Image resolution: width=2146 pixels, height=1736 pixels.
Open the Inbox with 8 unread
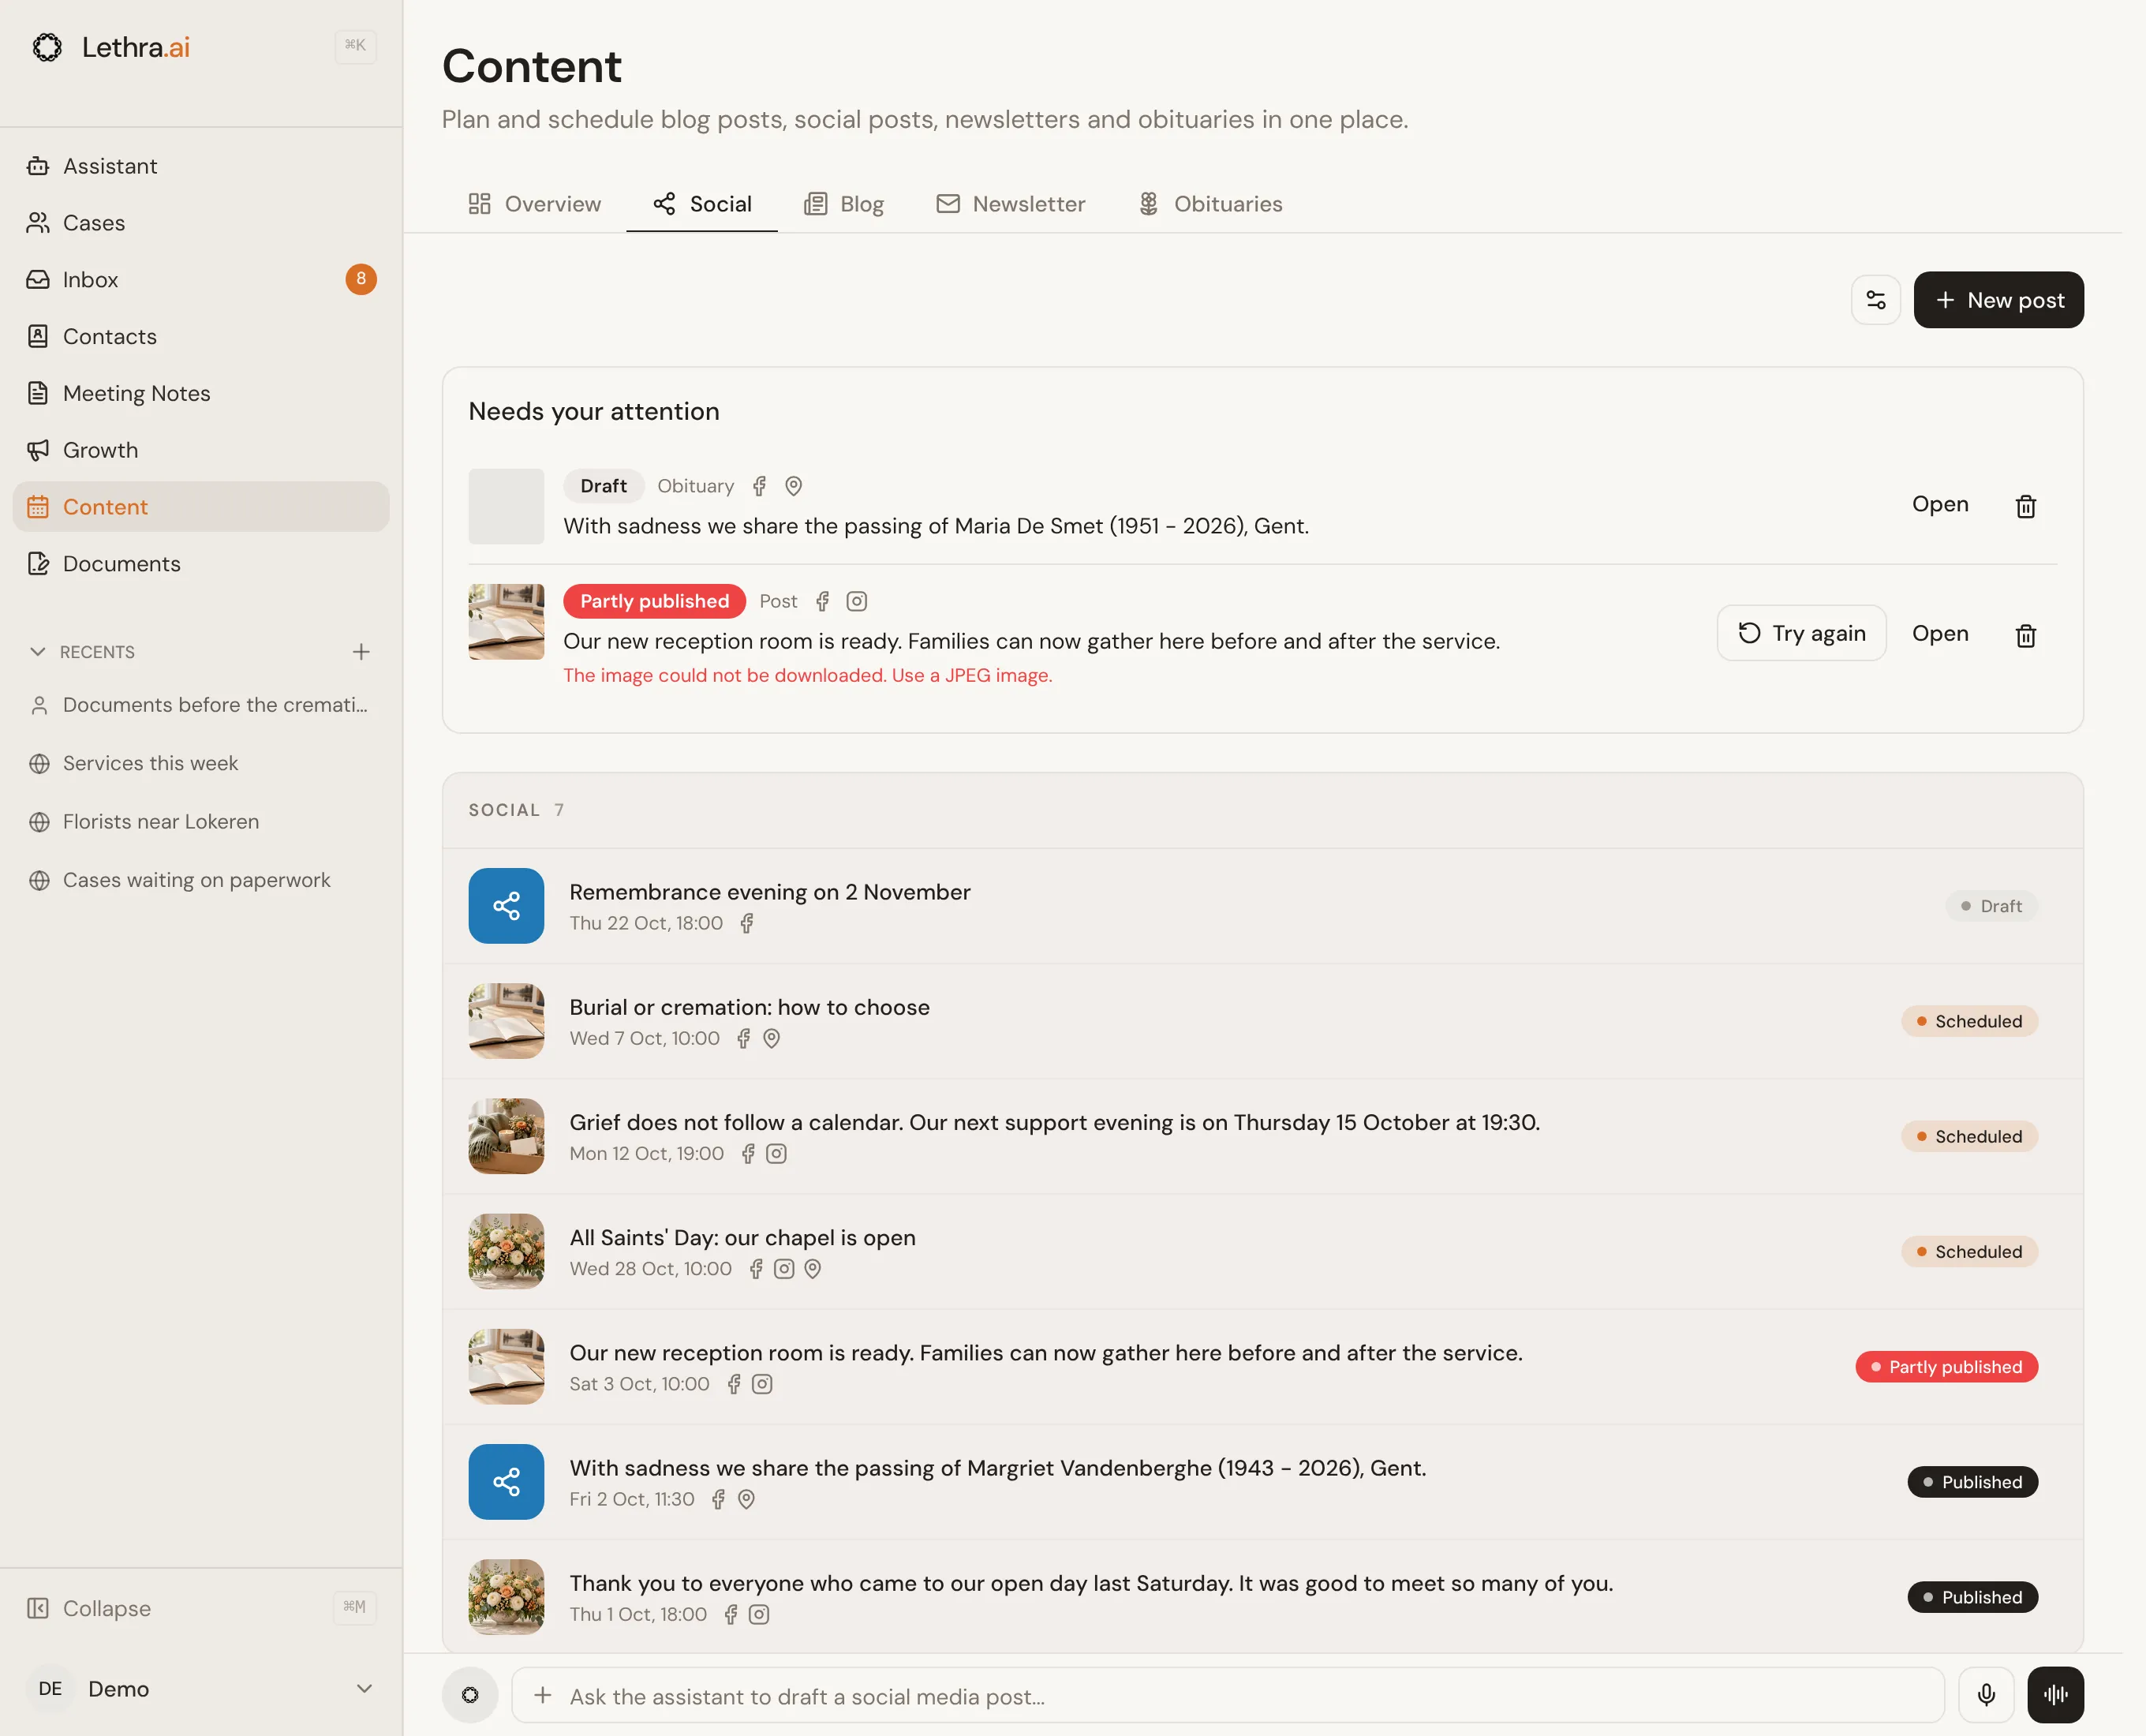tap(200, 279)
